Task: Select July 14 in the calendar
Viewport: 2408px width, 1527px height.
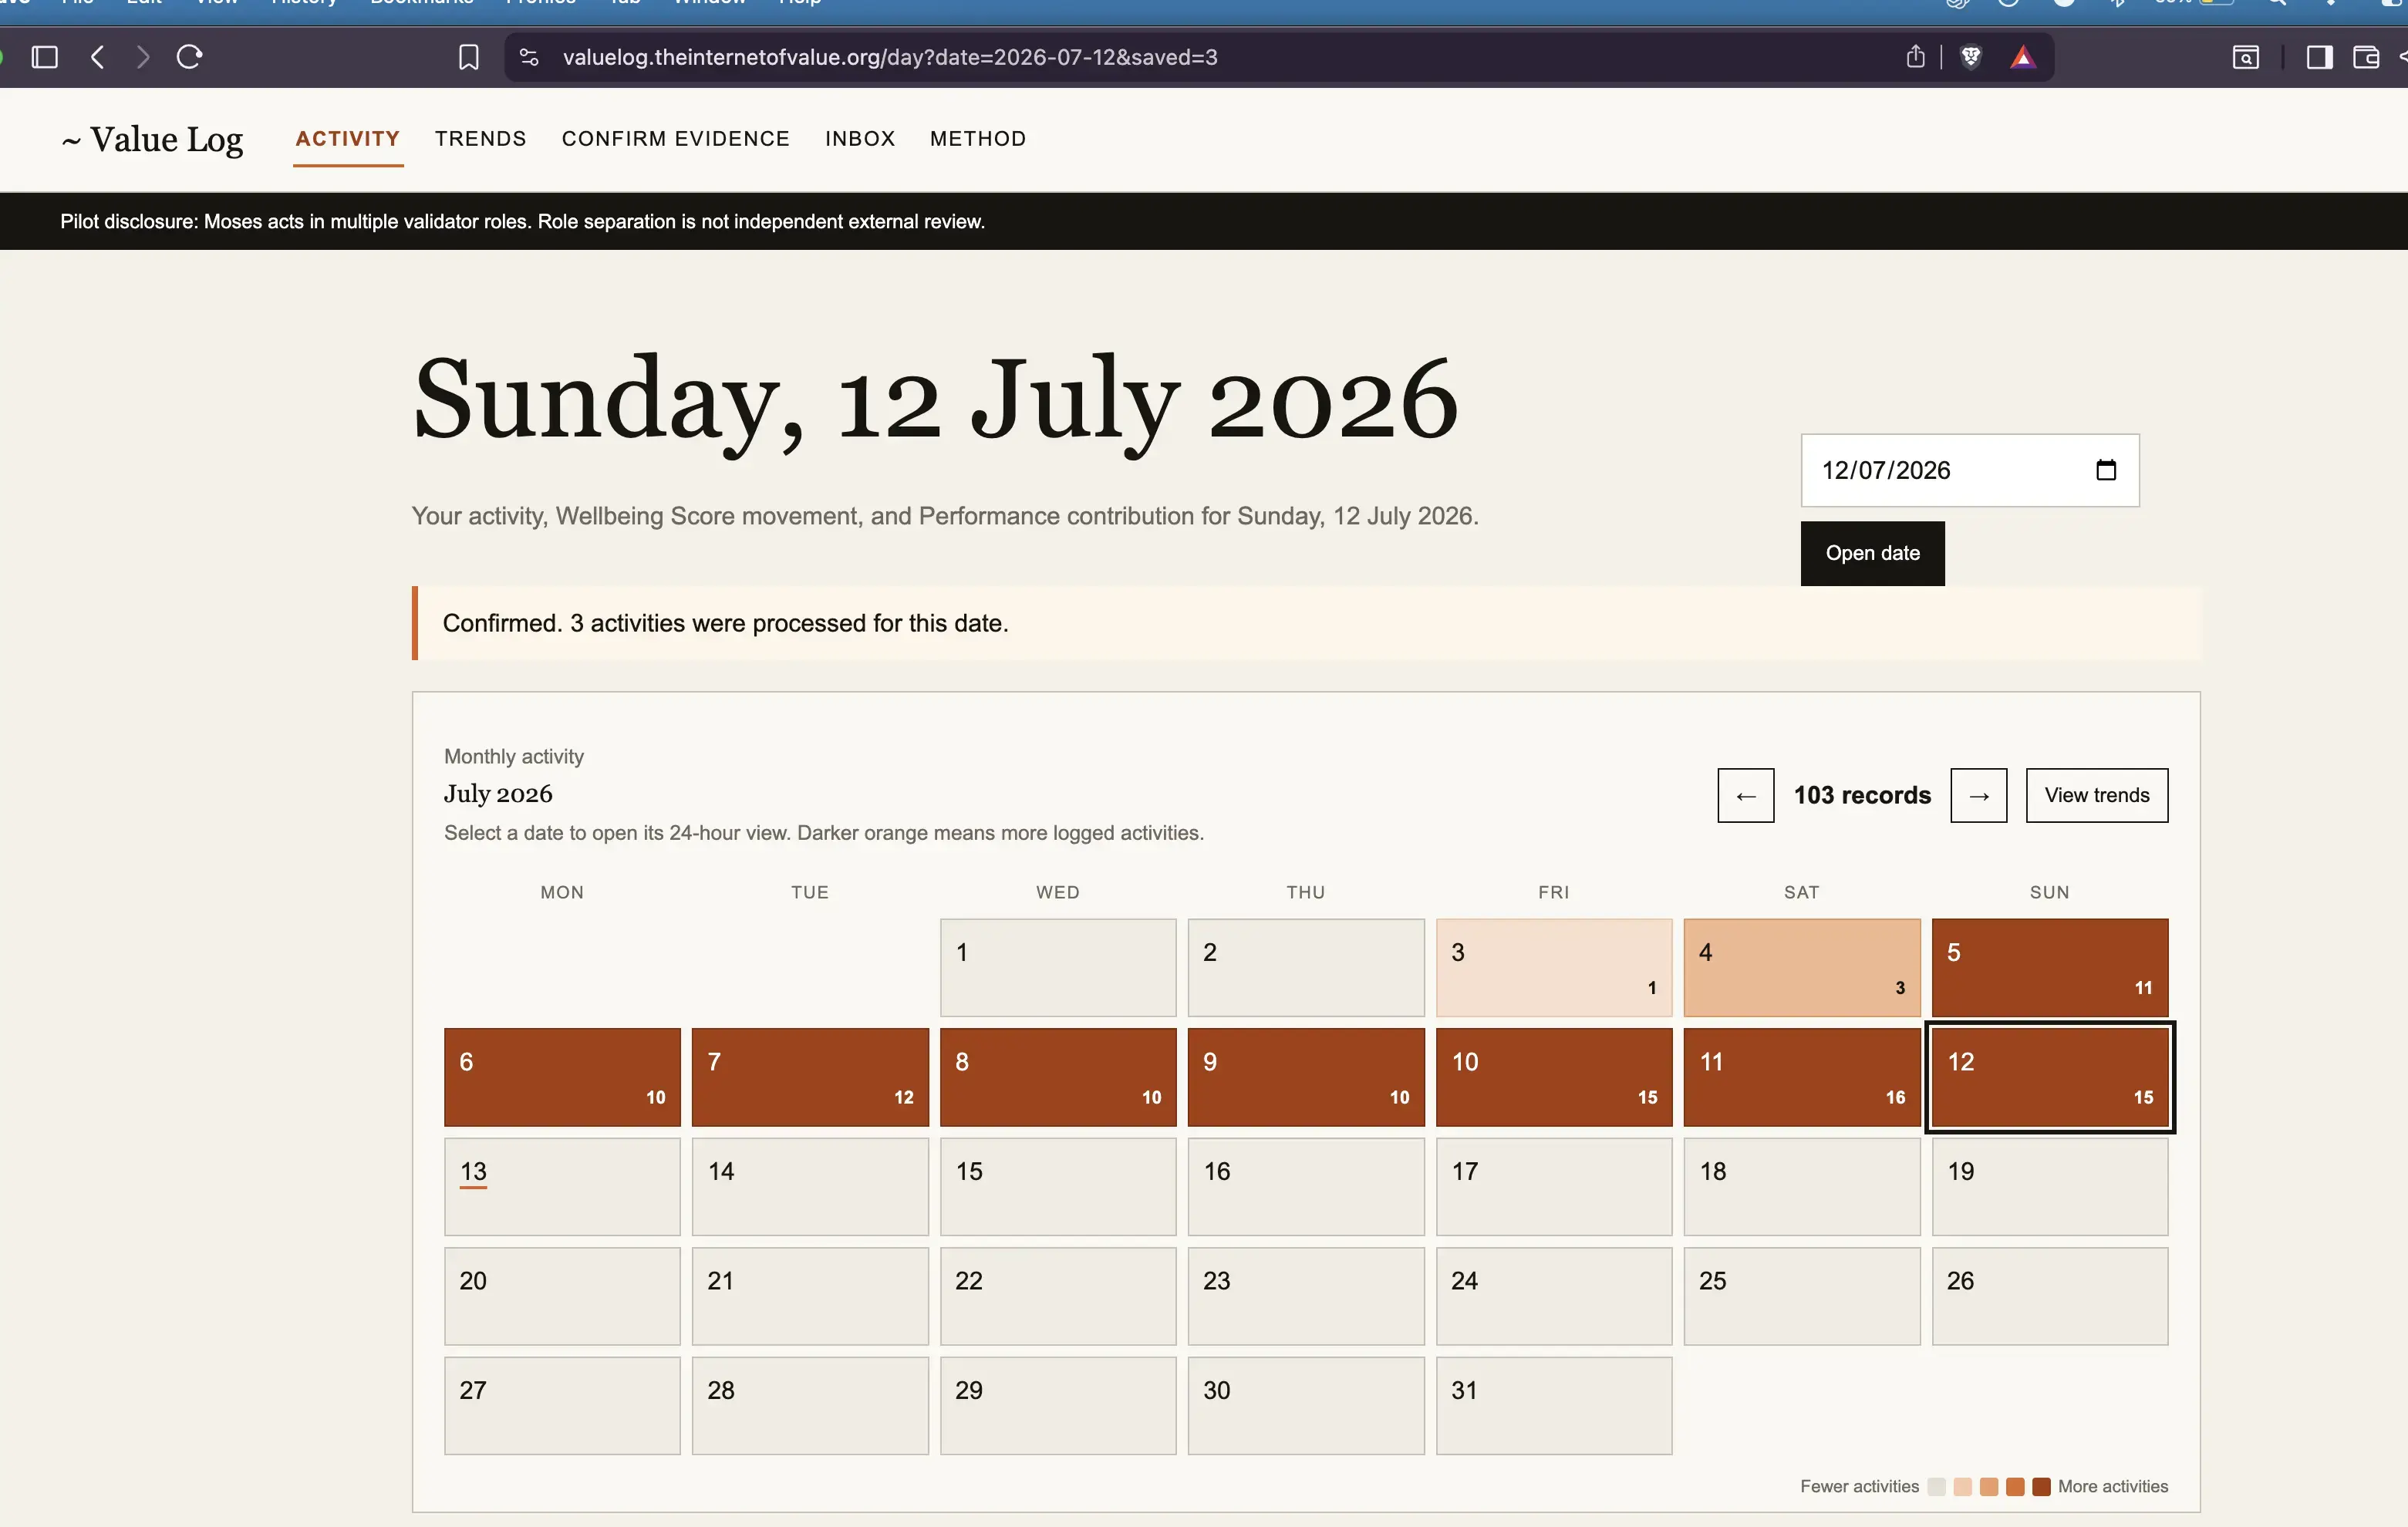Action: [x=810, y=1187]
